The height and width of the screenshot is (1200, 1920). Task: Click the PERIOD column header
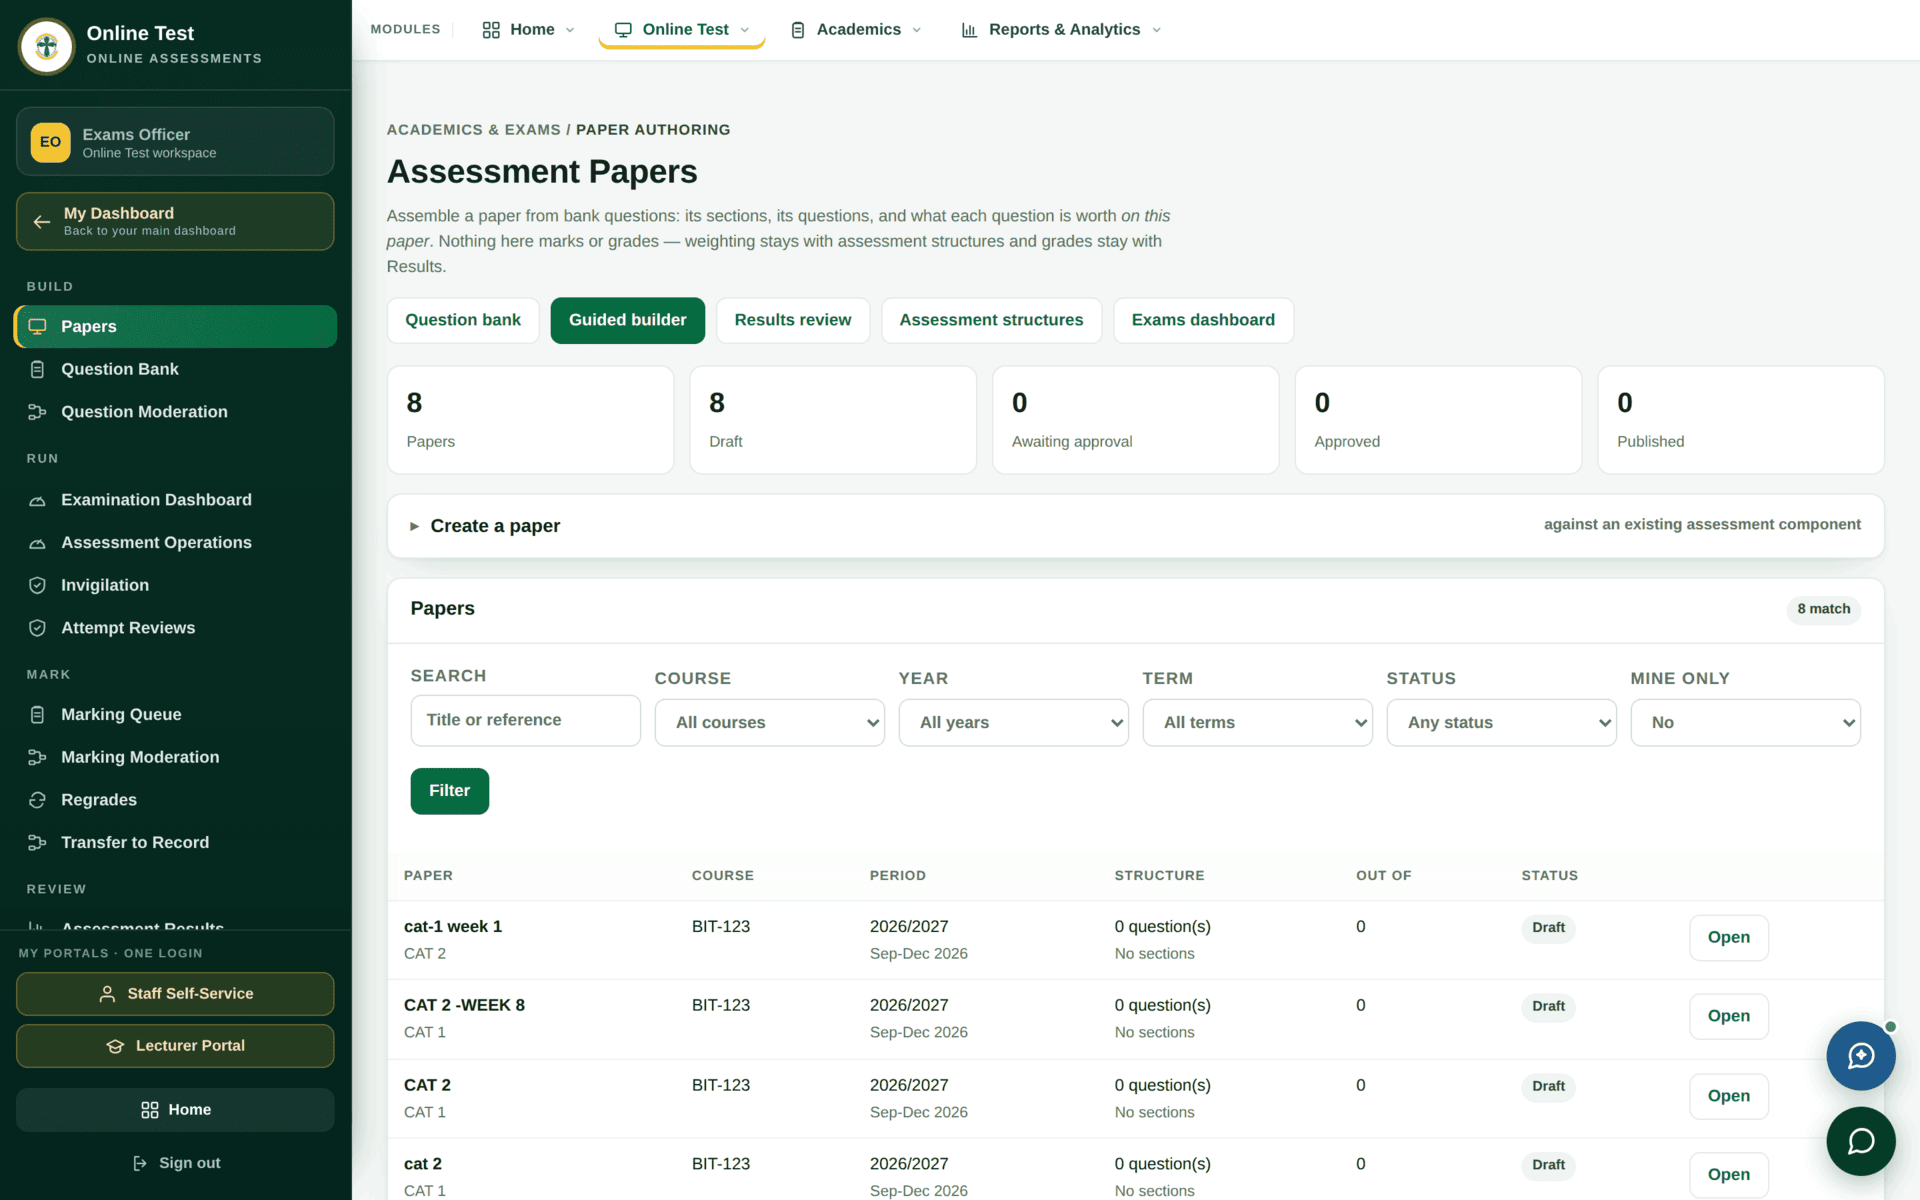897,876
